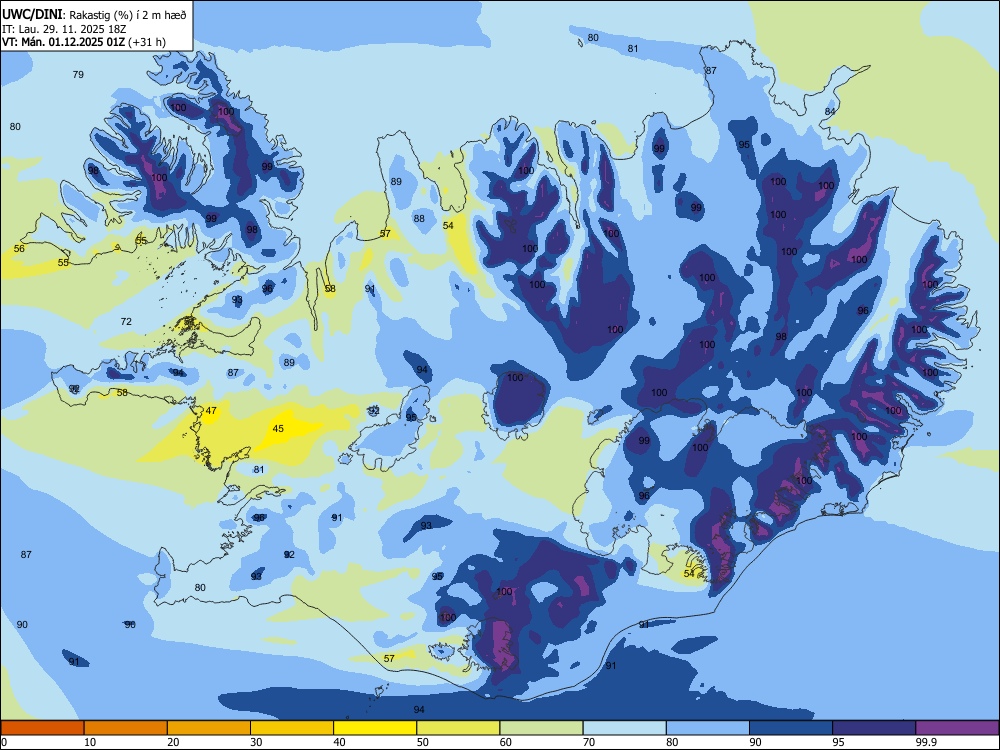This screenshot has height=750, width=1000.
Task: Click the 94 value over southern ocean
Action: (x=419, y=710)
